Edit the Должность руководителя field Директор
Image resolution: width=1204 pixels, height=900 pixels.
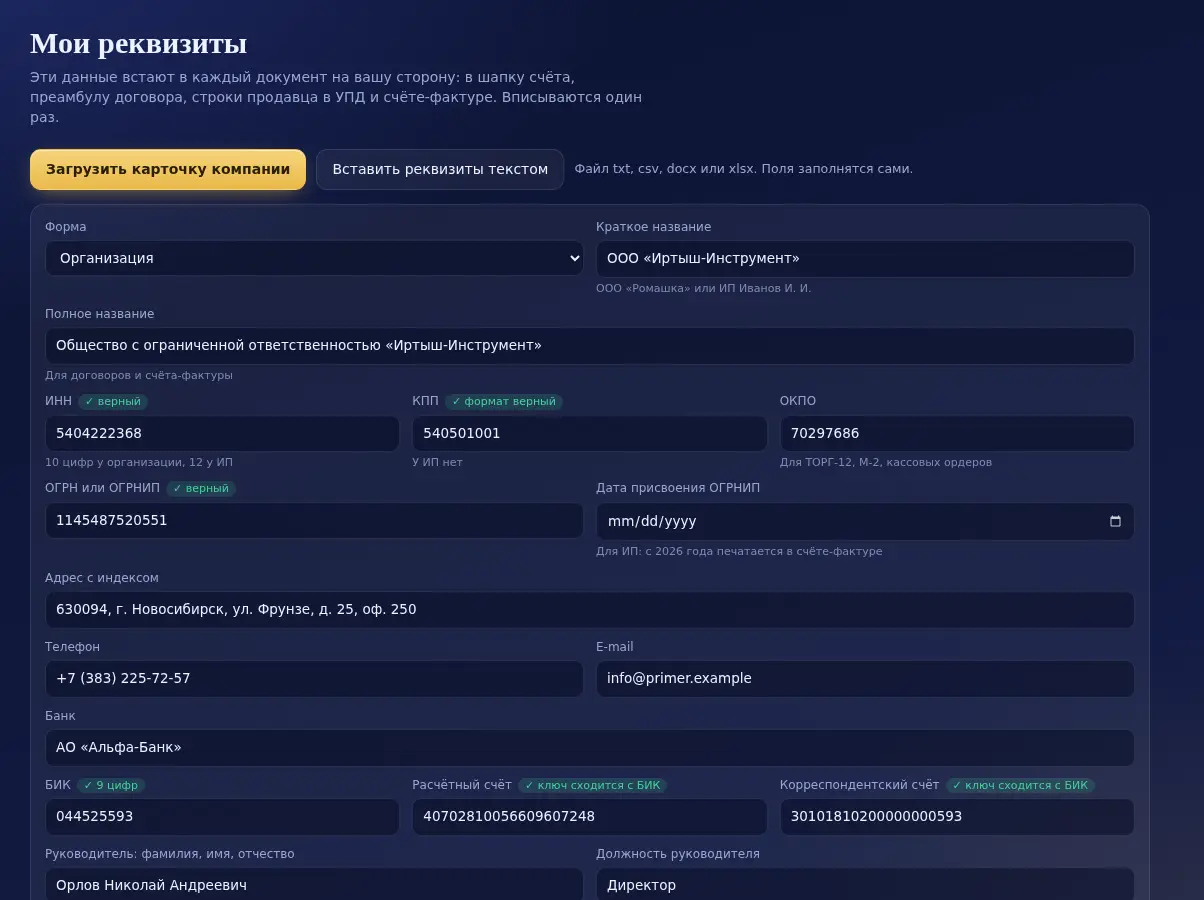[x=865, y=885]
